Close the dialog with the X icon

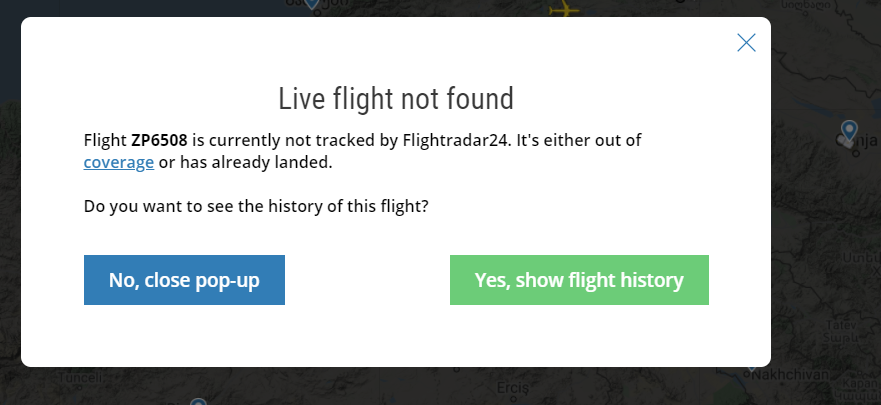click(746, 43)
